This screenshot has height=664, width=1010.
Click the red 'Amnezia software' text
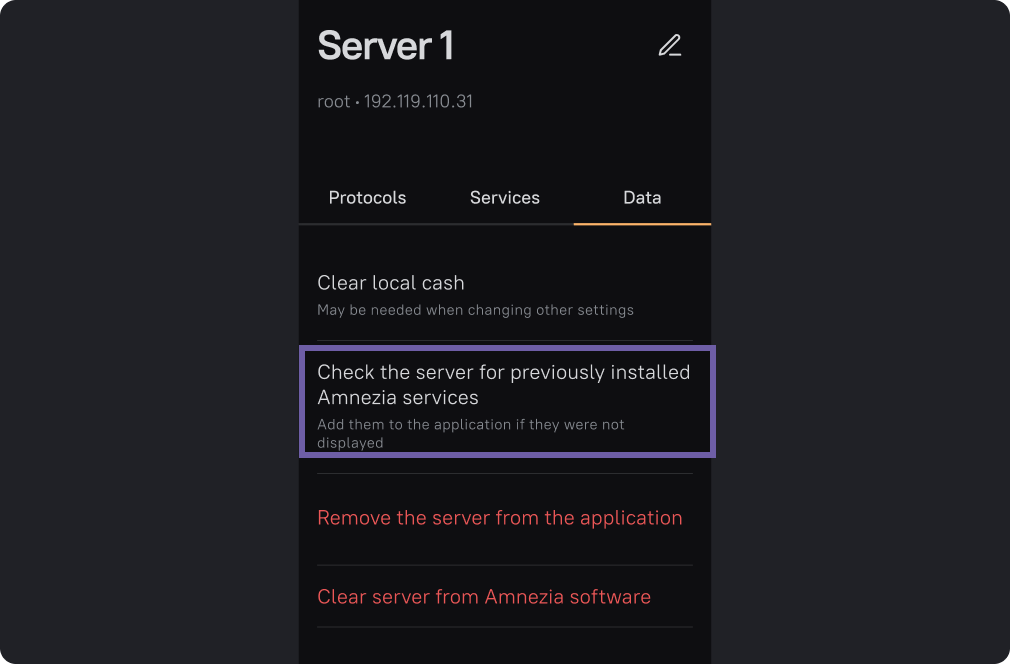click(567, 597)
